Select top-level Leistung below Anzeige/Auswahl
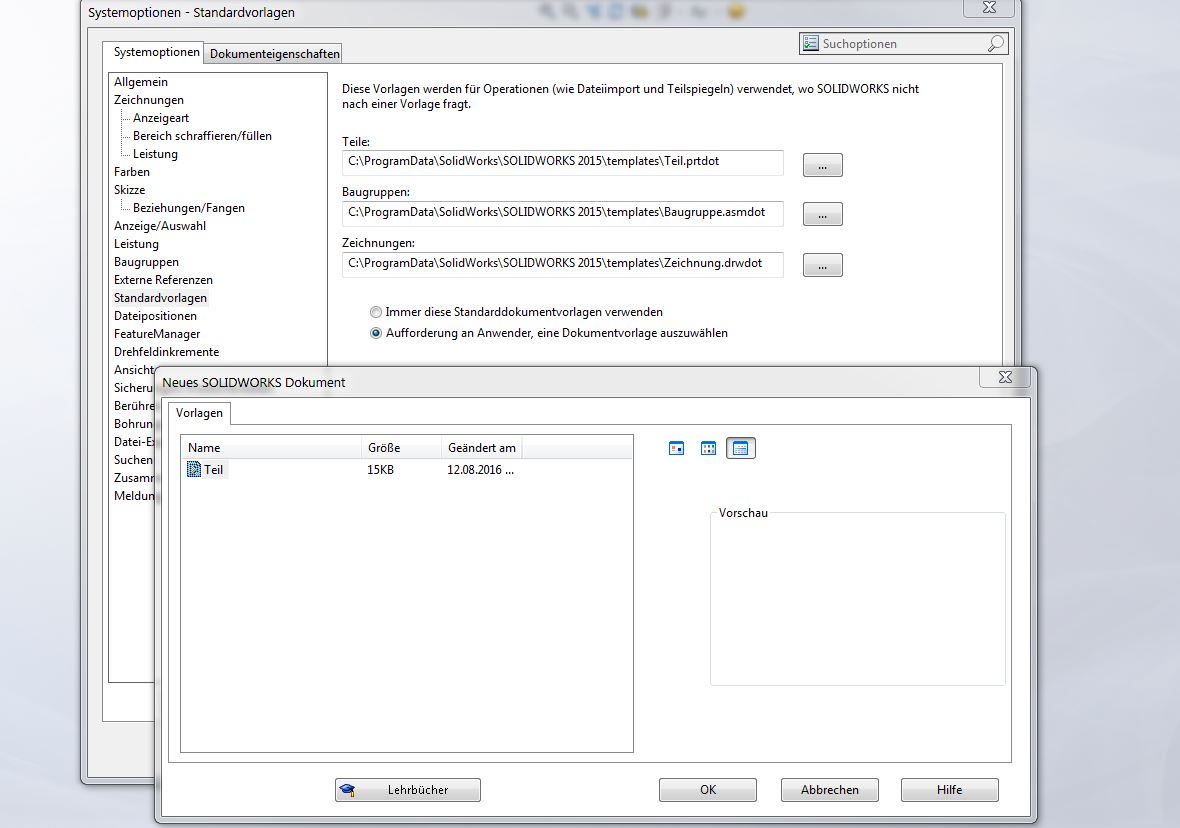Viewport: 1180px width, 828px height. tap(136, 245)
